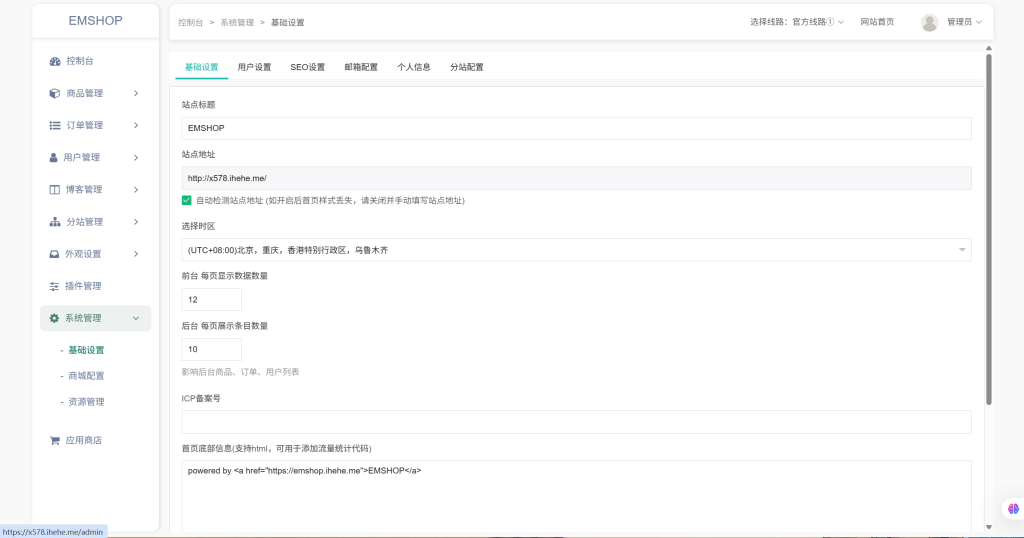
Task: Expand 分站管理 submenu chevron
Action: pos(136,222)
